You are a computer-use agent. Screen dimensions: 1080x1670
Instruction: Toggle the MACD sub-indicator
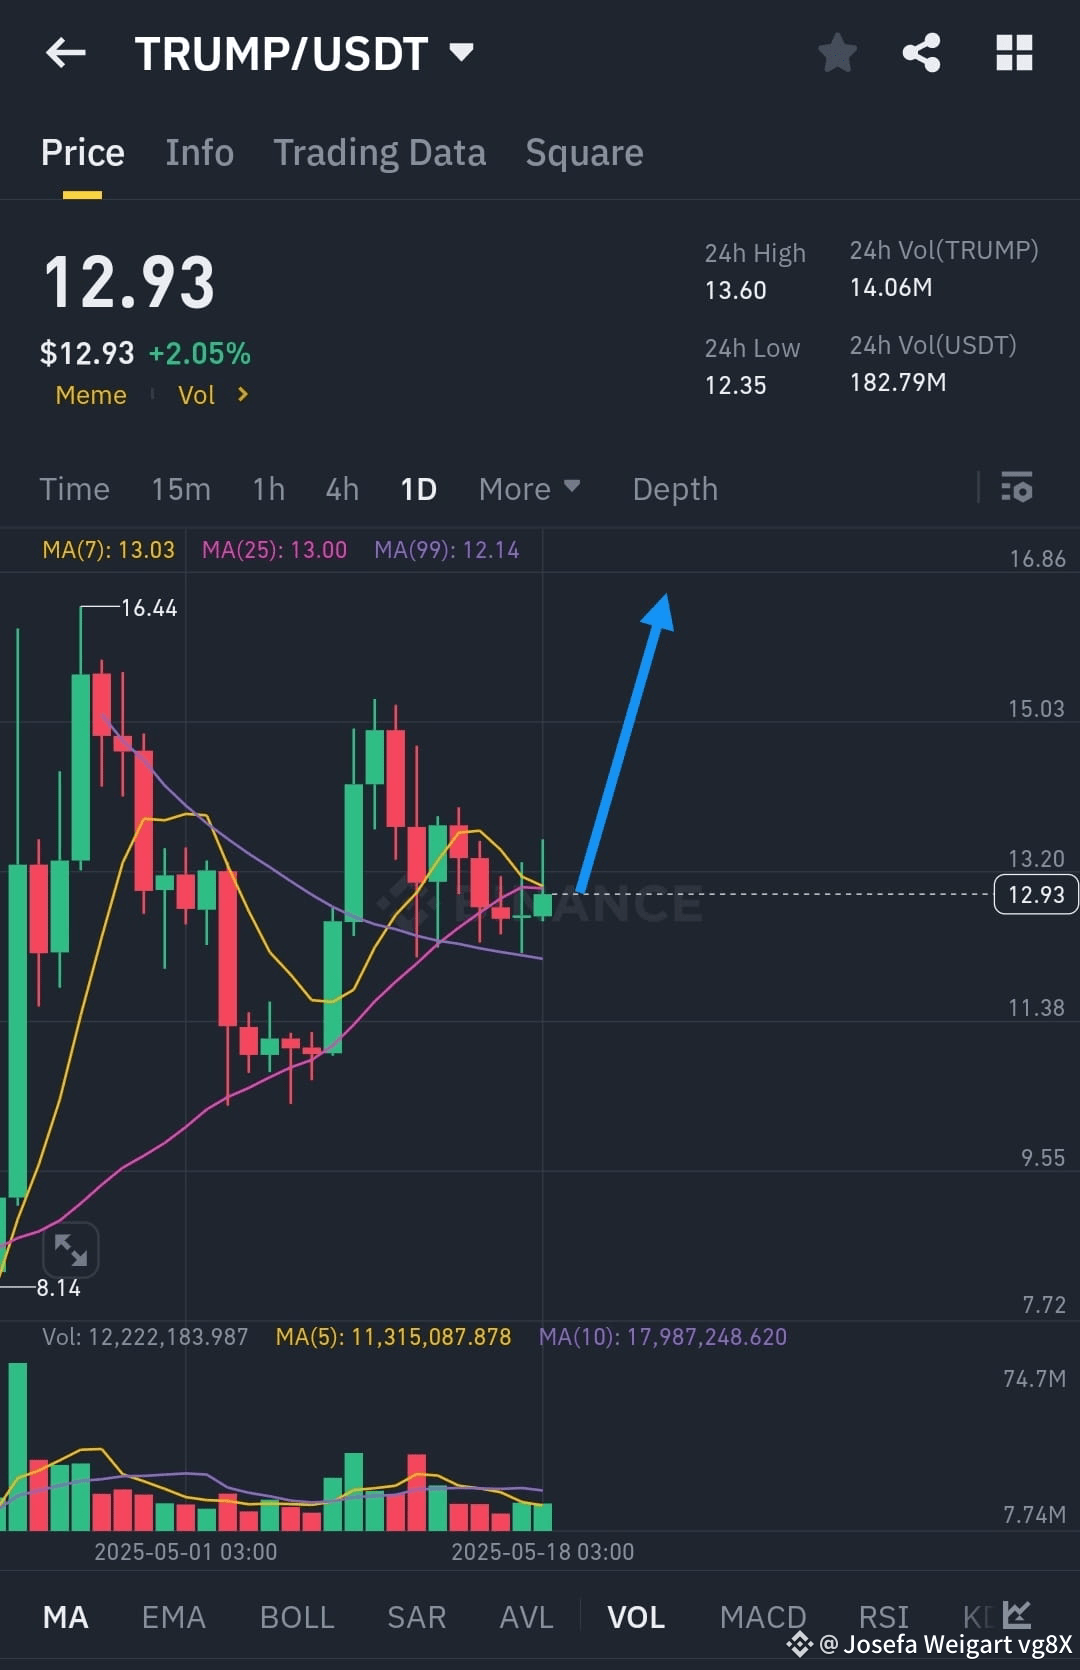[x=763, y=1617]
